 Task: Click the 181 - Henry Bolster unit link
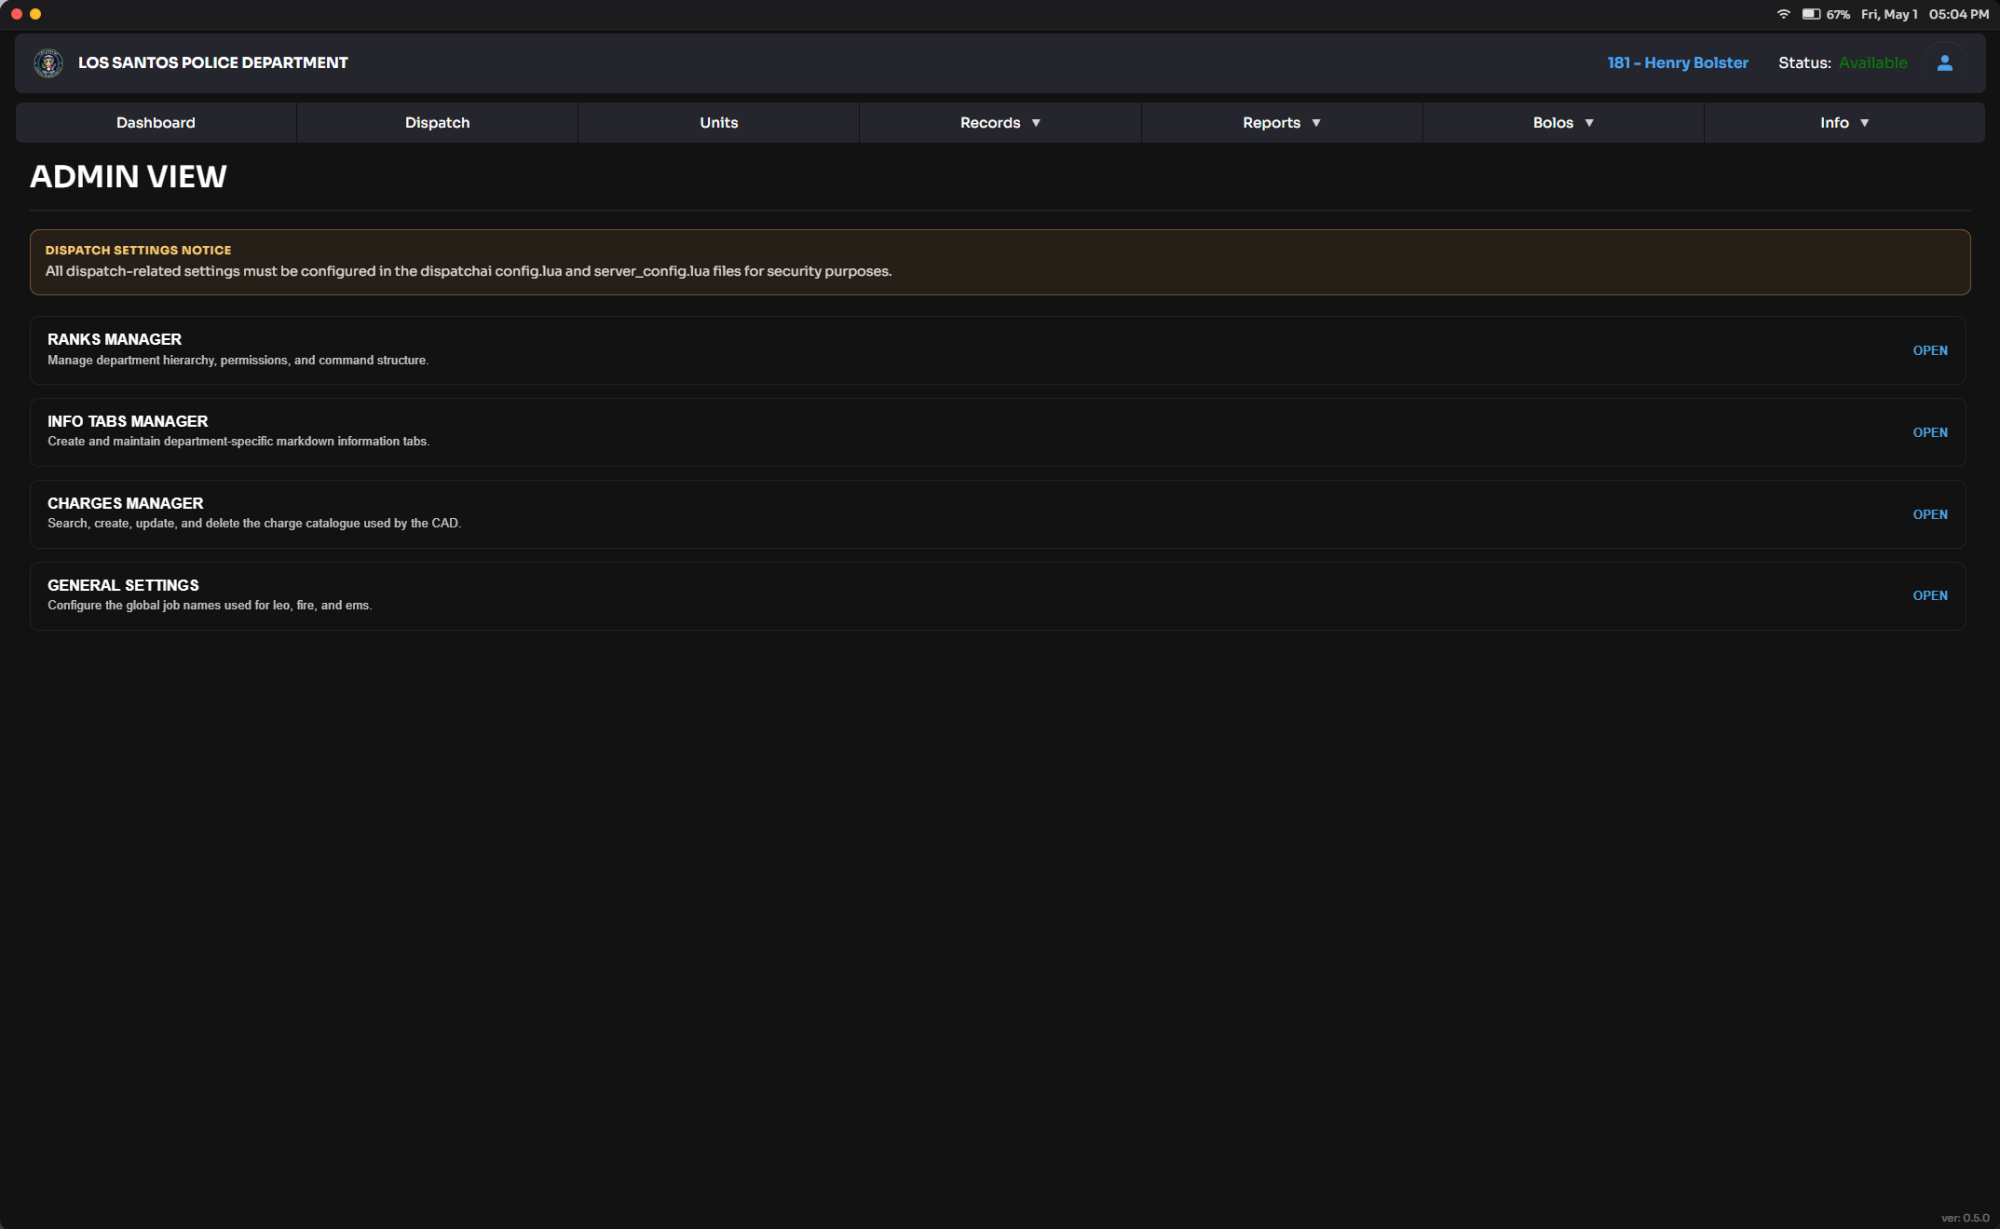point(1677,63)
